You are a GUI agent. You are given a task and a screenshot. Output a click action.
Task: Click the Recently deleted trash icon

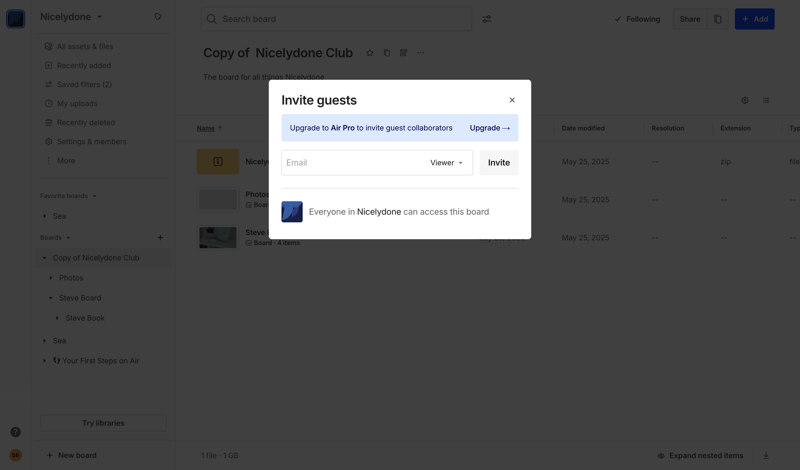point(48,122)
